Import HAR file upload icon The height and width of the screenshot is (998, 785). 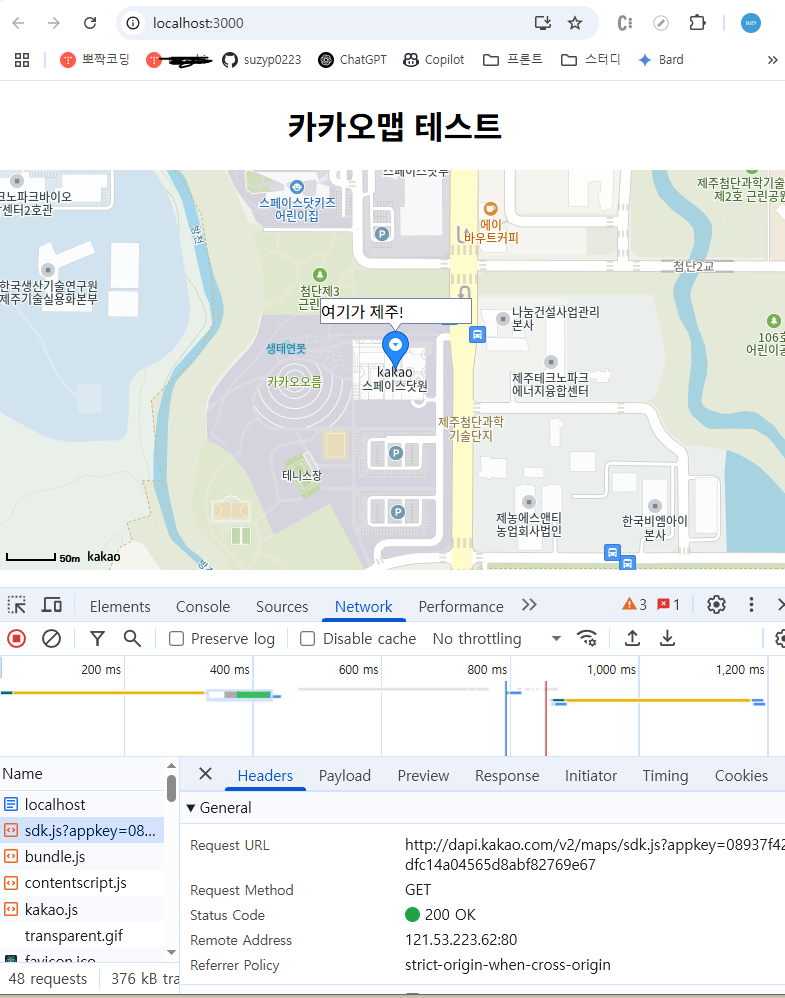click(x=632, y=638)
